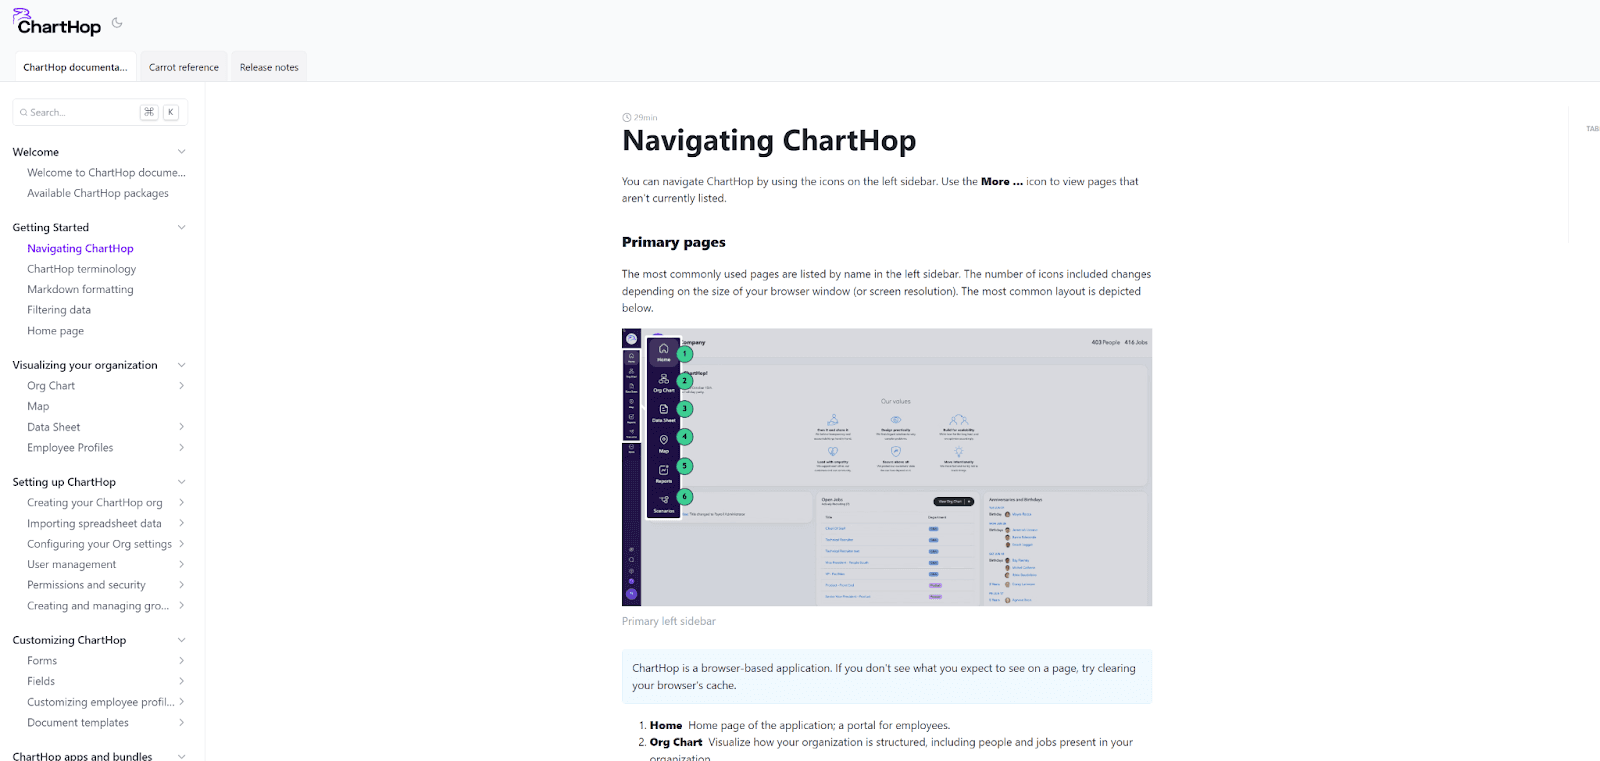Collapse the Welcome section chevron

[x=181, y=152]
